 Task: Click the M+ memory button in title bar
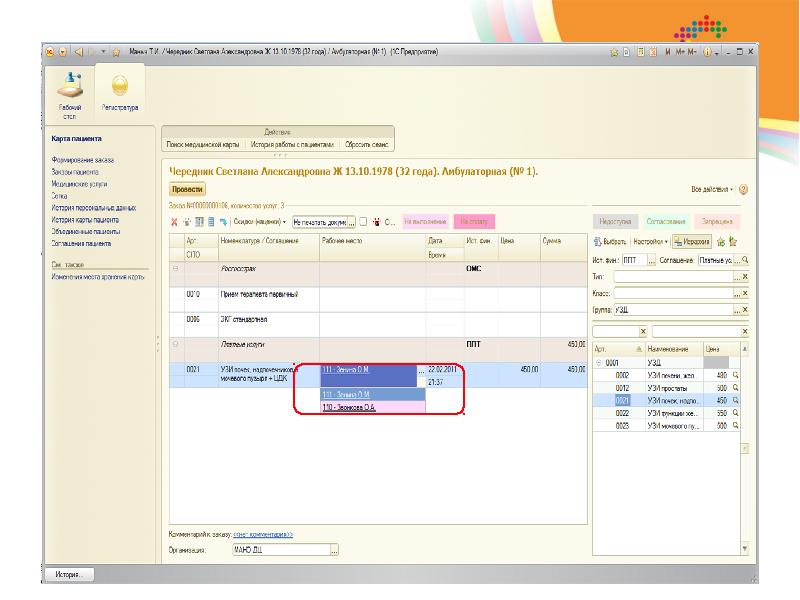681,52
